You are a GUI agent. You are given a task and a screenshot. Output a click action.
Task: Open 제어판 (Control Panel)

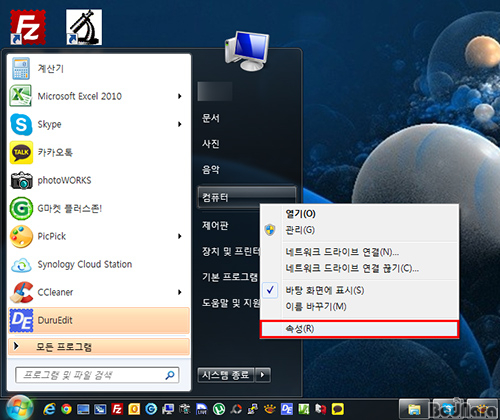point(215,226)
